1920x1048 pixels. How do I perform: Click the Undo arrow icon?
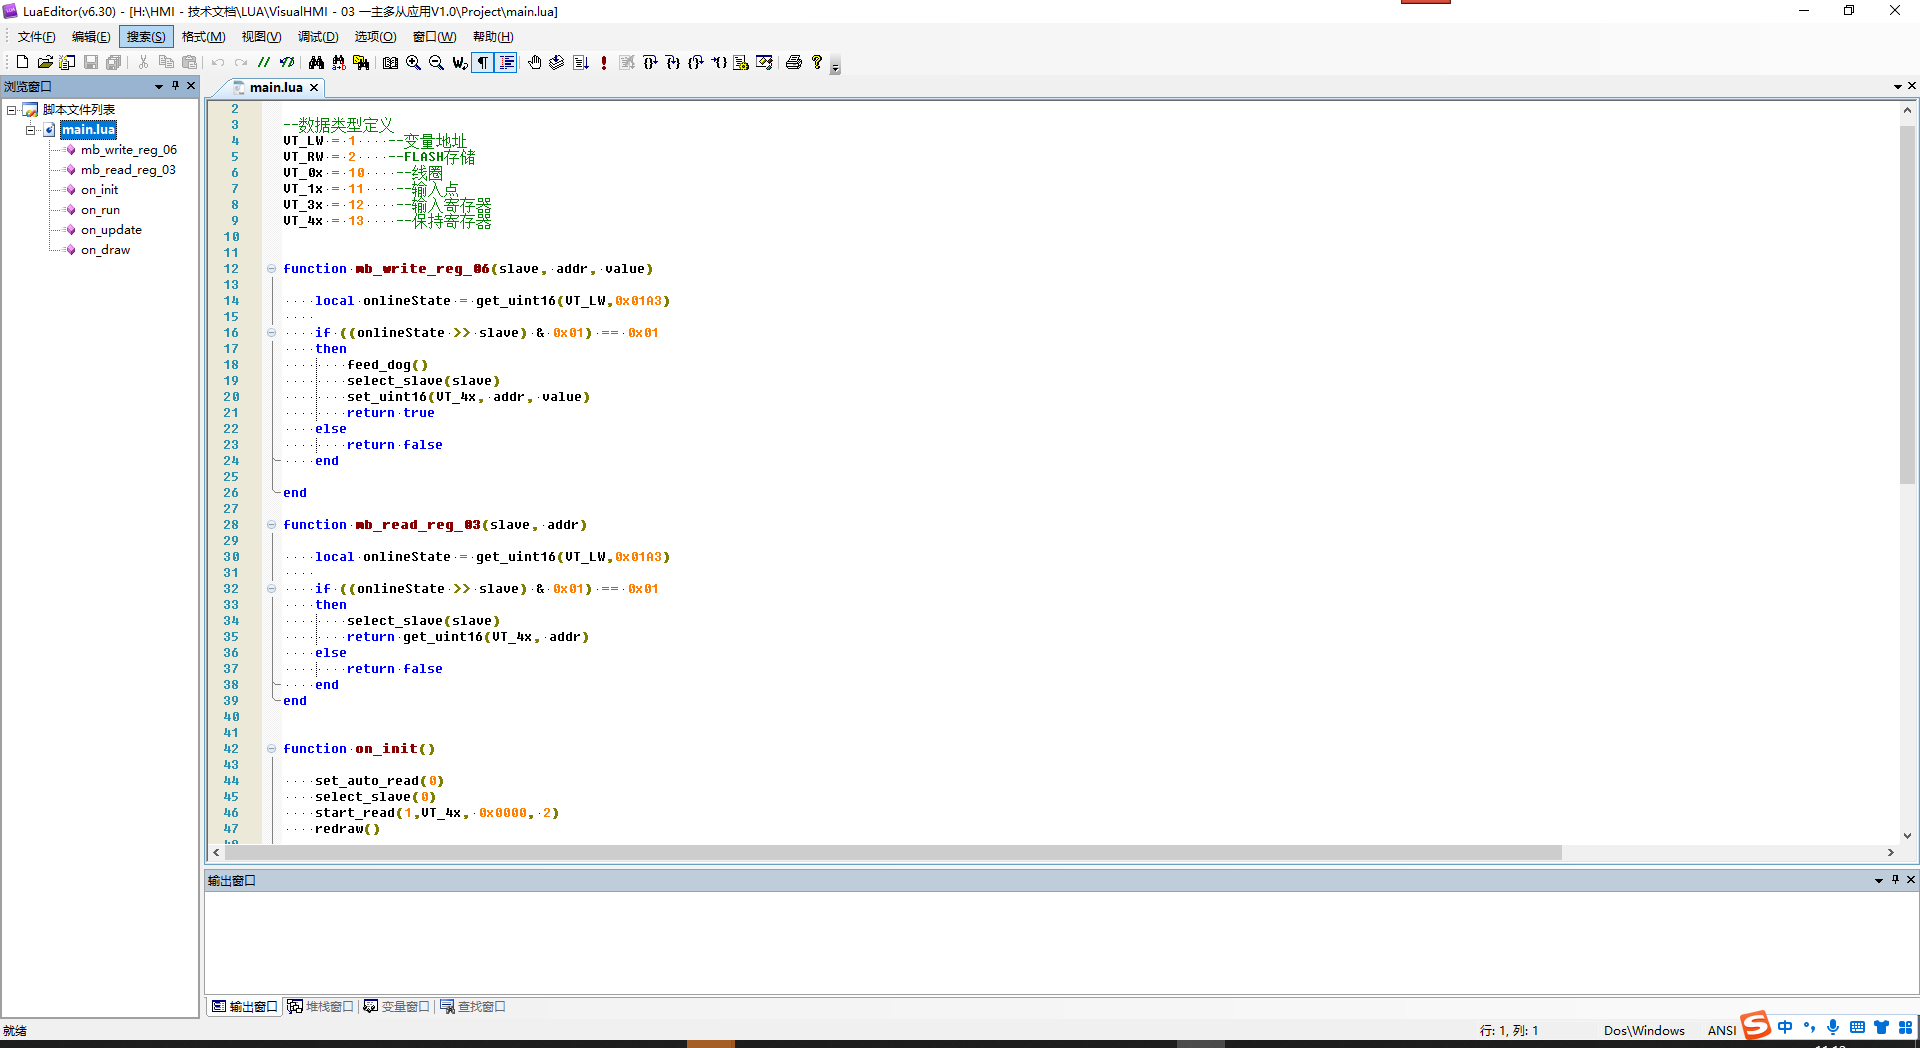(x=218, y=62)
